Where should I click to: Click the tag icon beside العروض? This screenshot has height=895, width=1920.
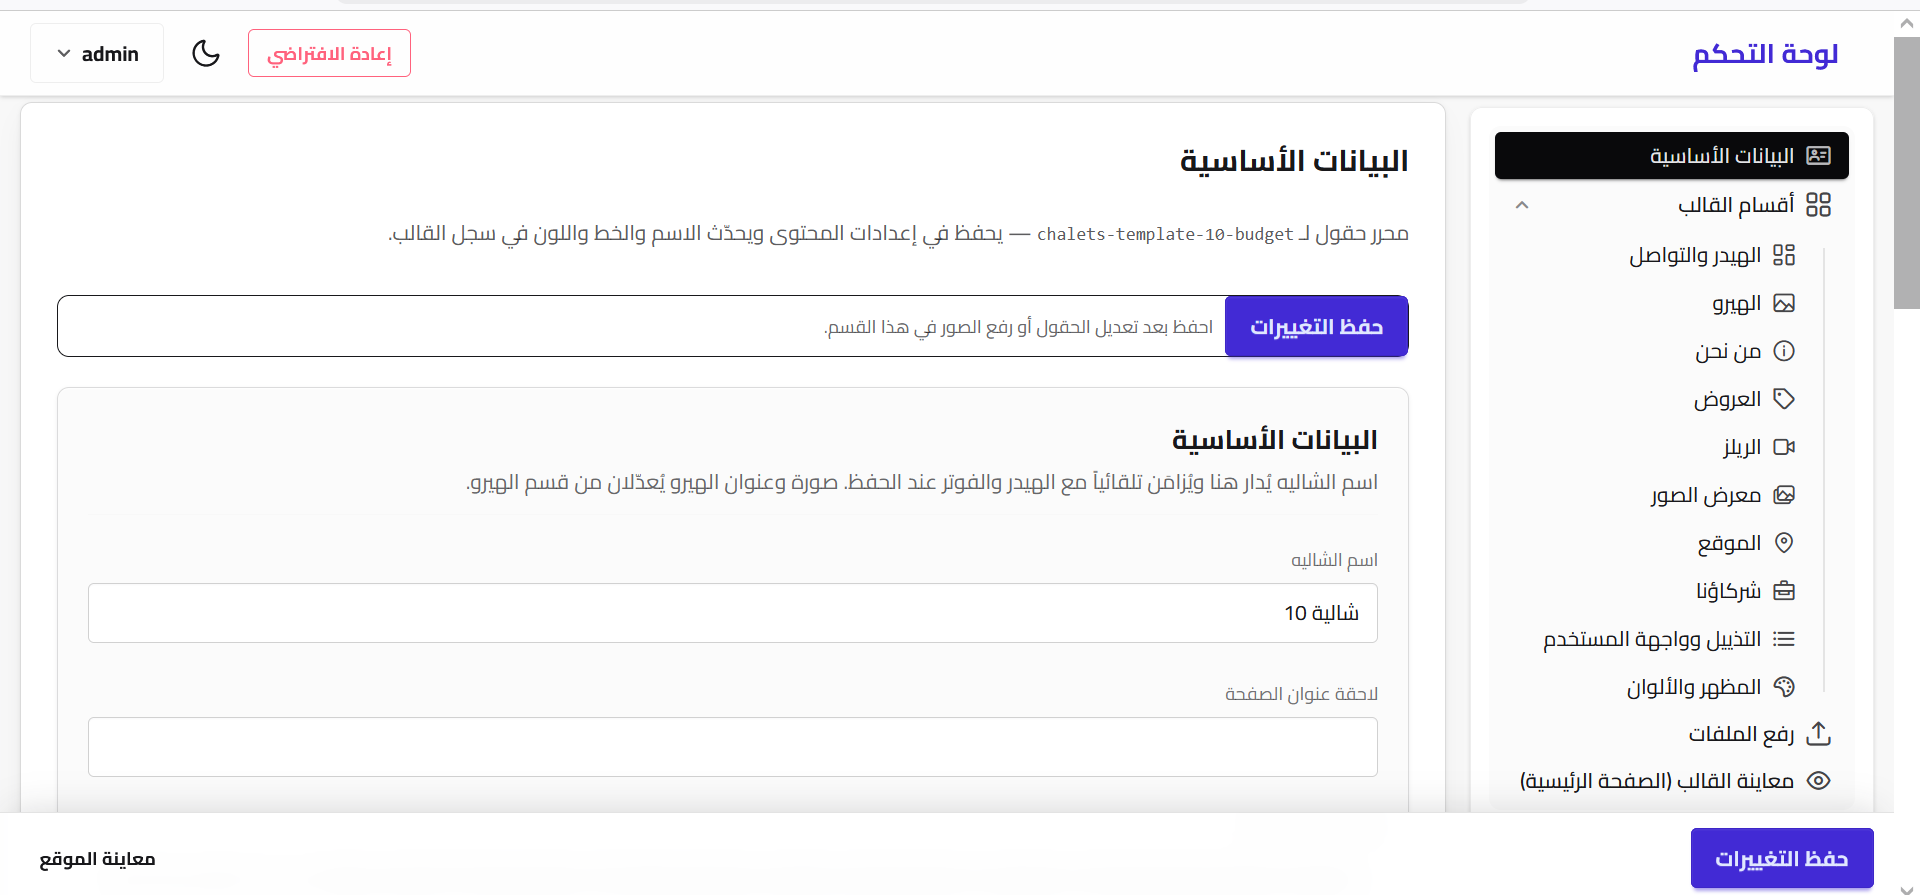(1784, 399)
